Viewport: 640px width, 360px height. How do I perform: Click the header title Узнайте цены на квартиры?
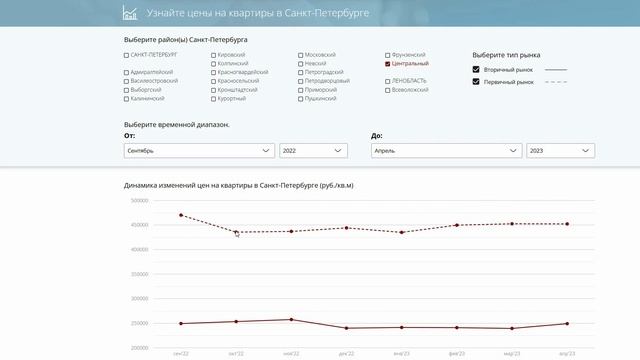(258, 13)
